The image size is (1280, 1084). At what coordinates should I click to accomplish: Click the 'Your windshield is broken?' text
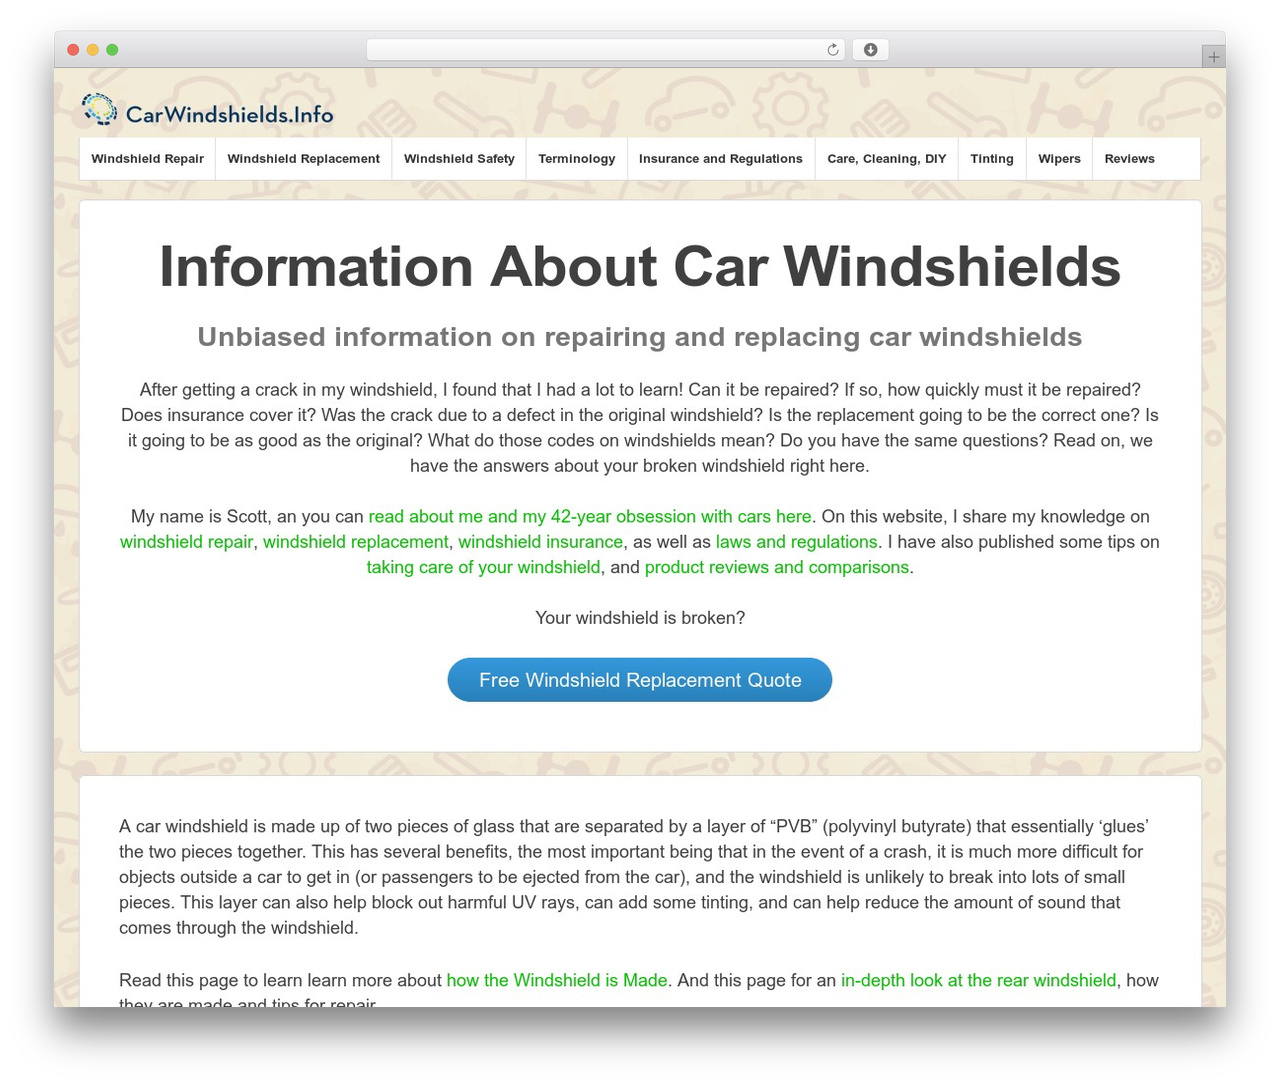(640, 618)
